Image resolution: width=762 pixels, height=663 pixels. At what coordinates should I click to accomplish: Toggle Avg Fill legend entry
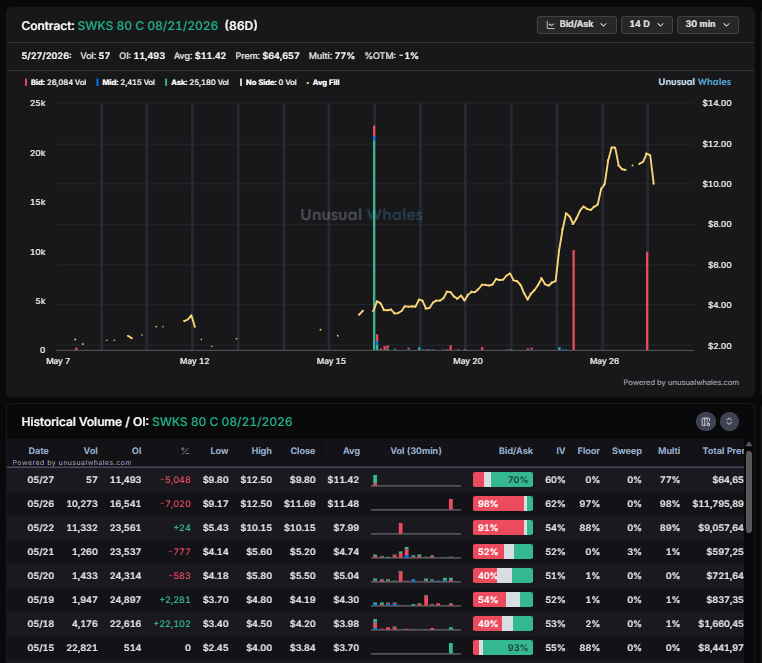pyautogui.click(x=323, y=83)
